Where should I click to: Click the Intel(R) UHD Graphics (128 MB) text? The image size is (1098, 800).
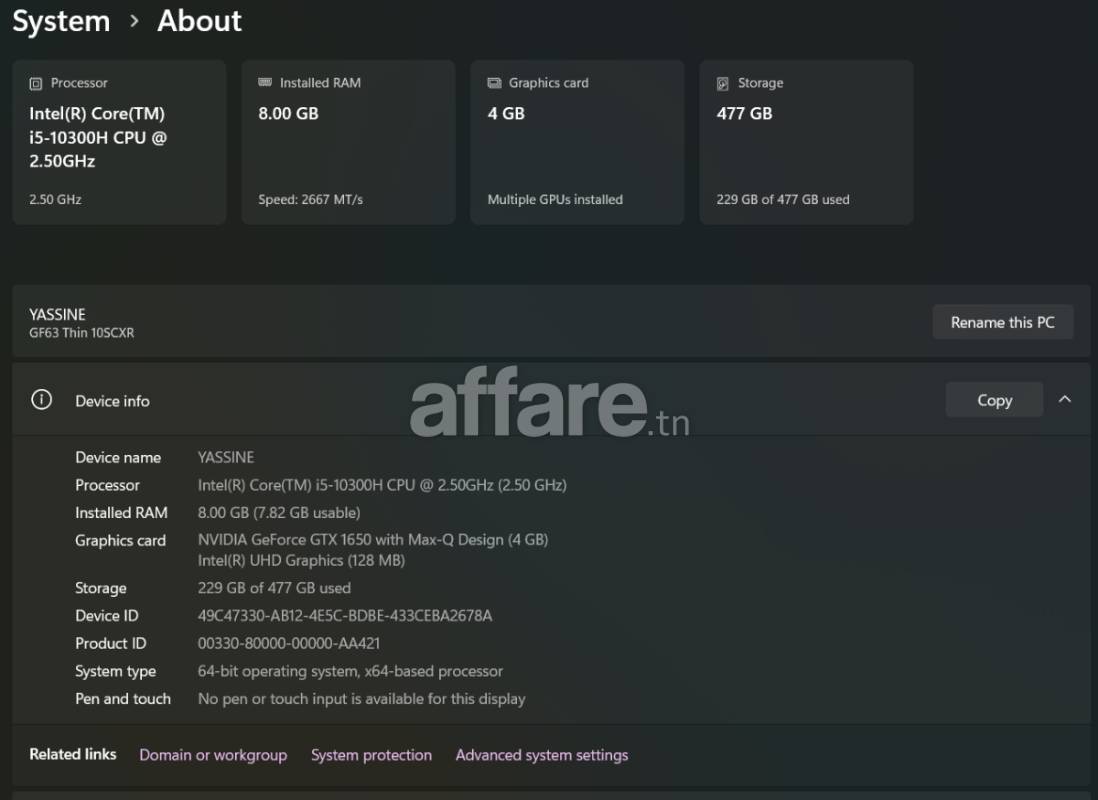click(x=301, y=560)
